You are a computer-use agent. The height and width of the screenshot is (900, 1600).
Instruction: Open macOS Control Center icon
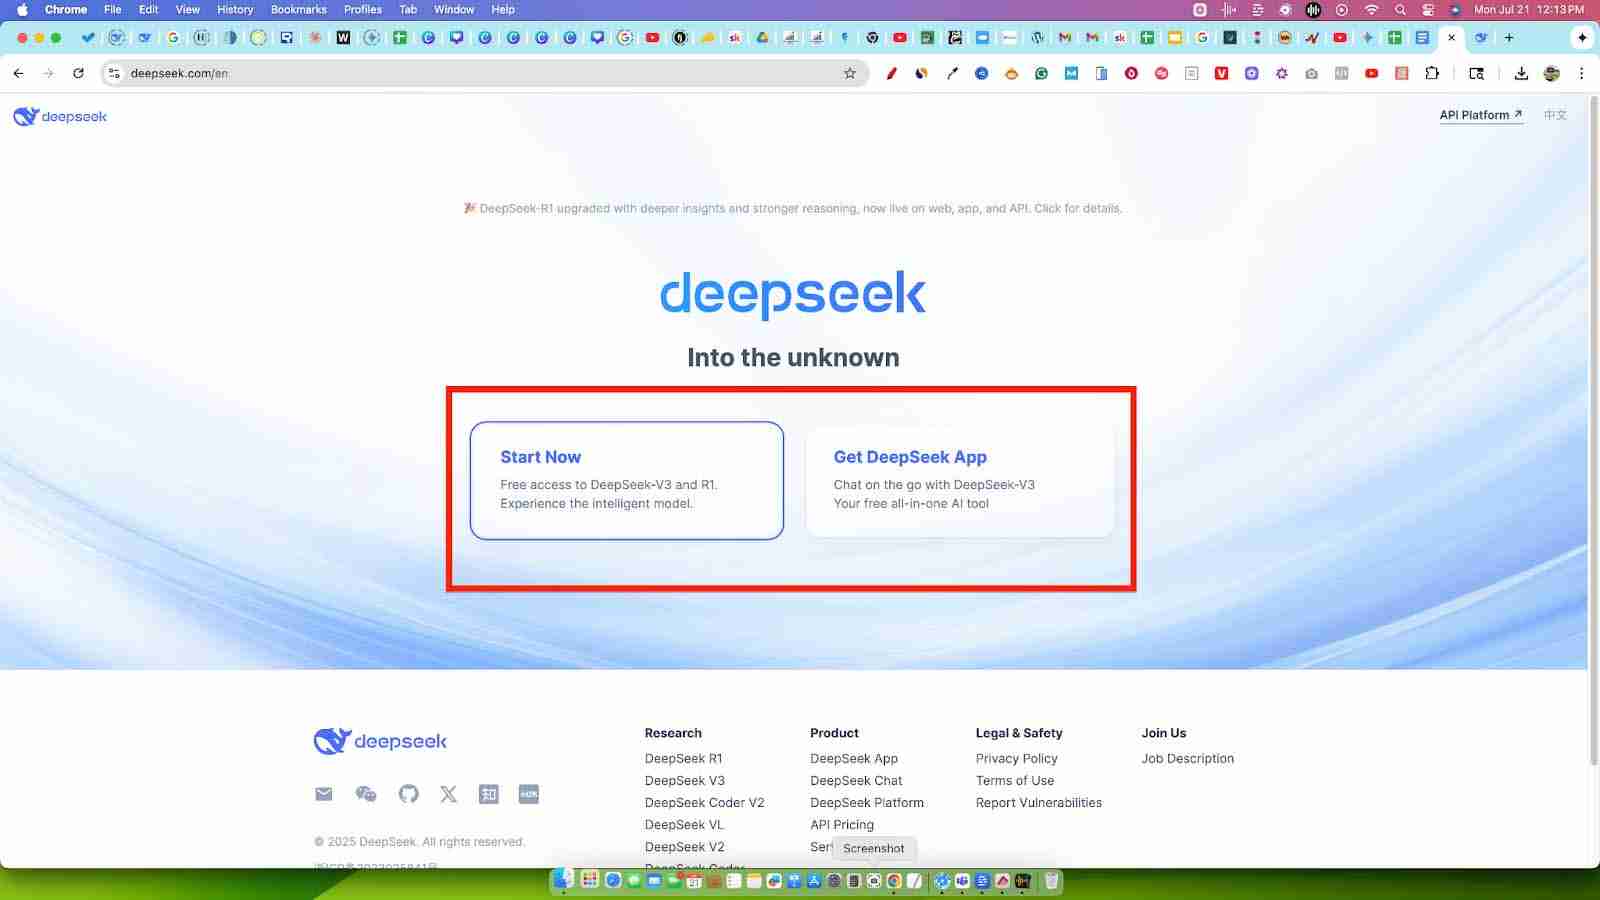1428,9
